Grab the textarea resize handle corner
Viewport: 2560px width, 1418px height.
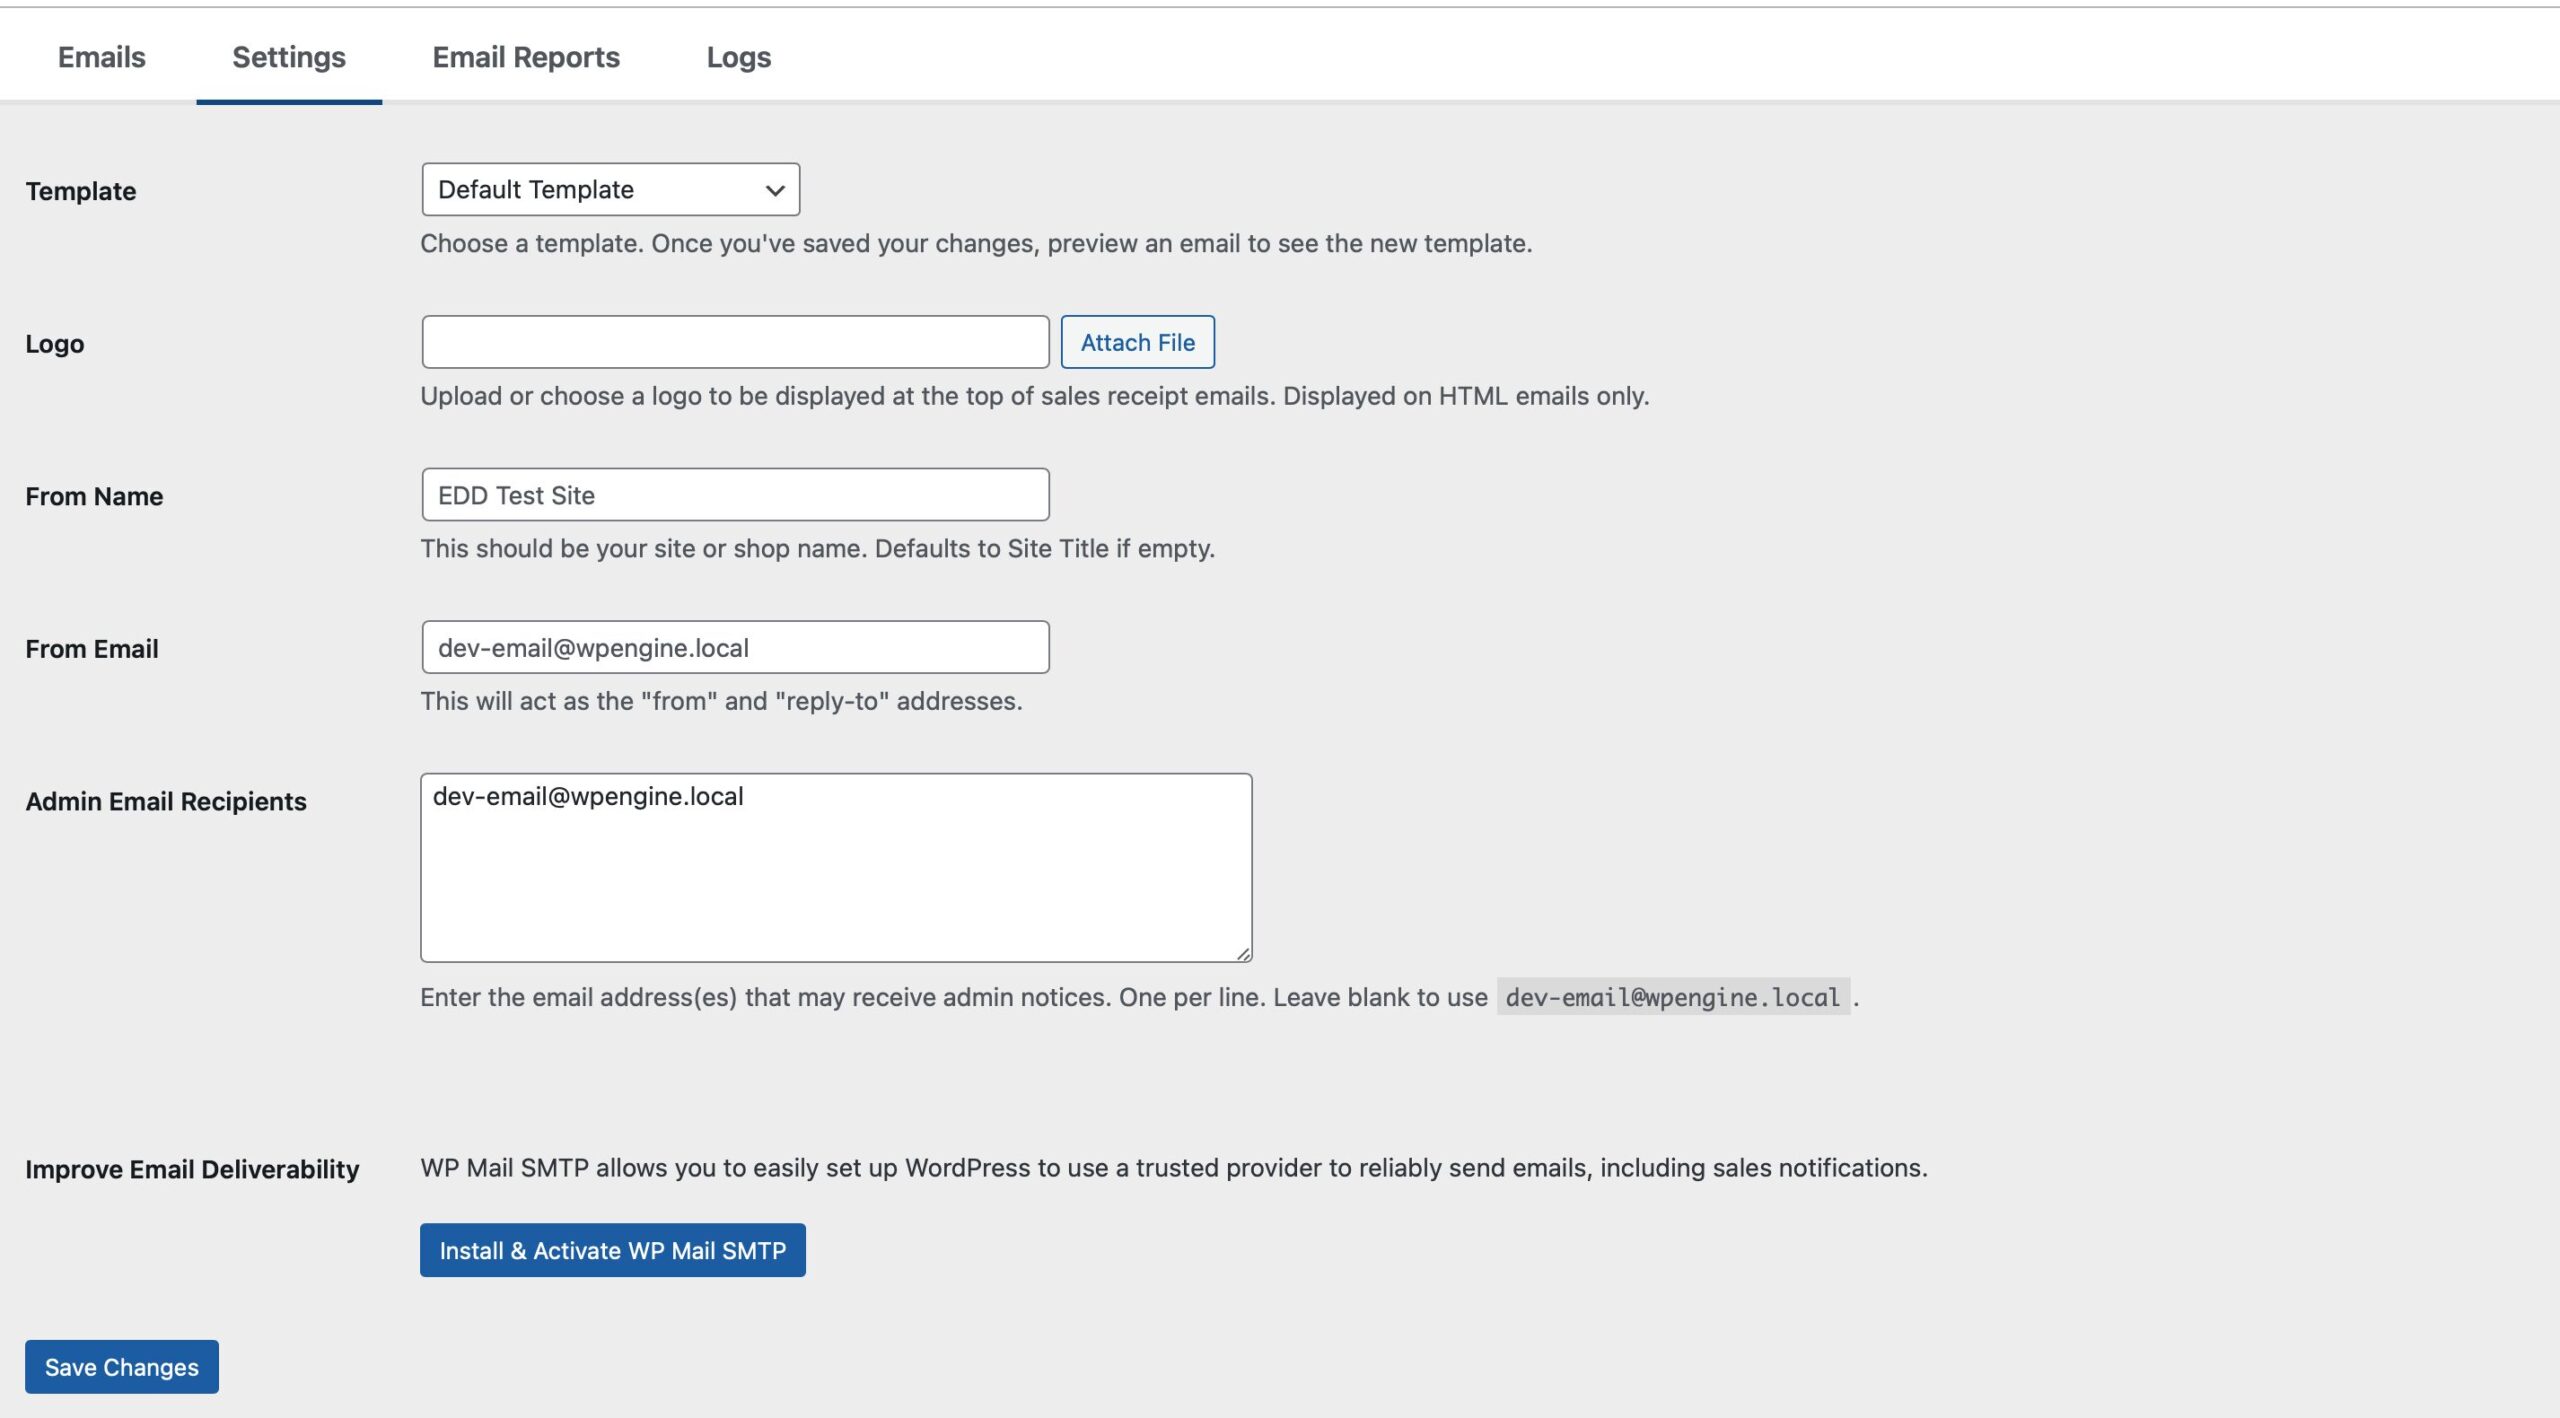(x=1243, y=954)
